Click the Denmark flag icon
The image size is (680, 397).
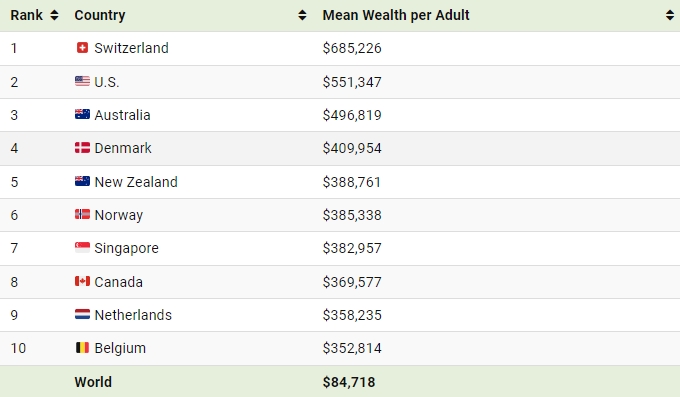tap(82, 148)
